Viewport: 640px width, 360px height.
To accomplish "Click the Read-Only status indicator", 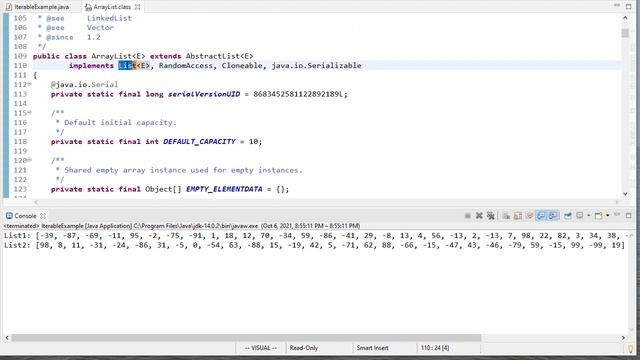I will (x=304, y=348).
